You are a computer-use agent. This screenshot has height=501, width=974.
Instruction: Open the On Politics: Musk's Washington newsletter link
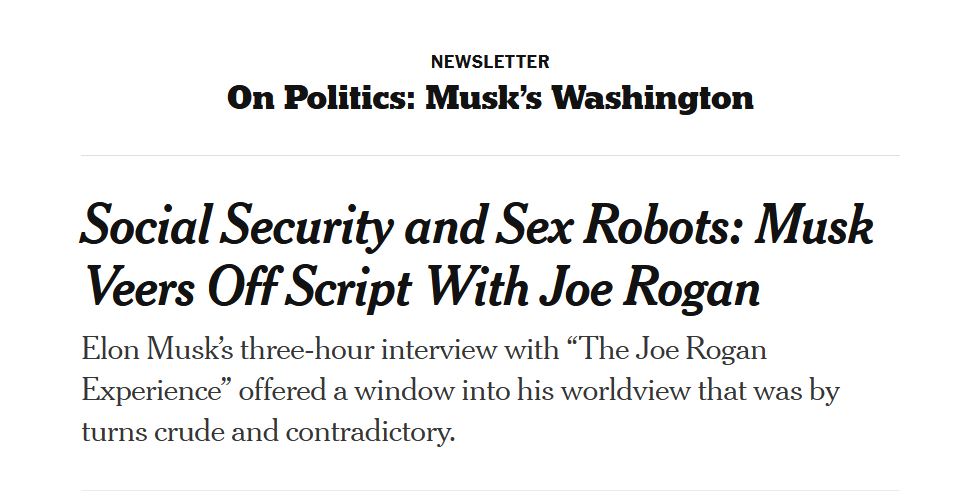pos(490,97)
